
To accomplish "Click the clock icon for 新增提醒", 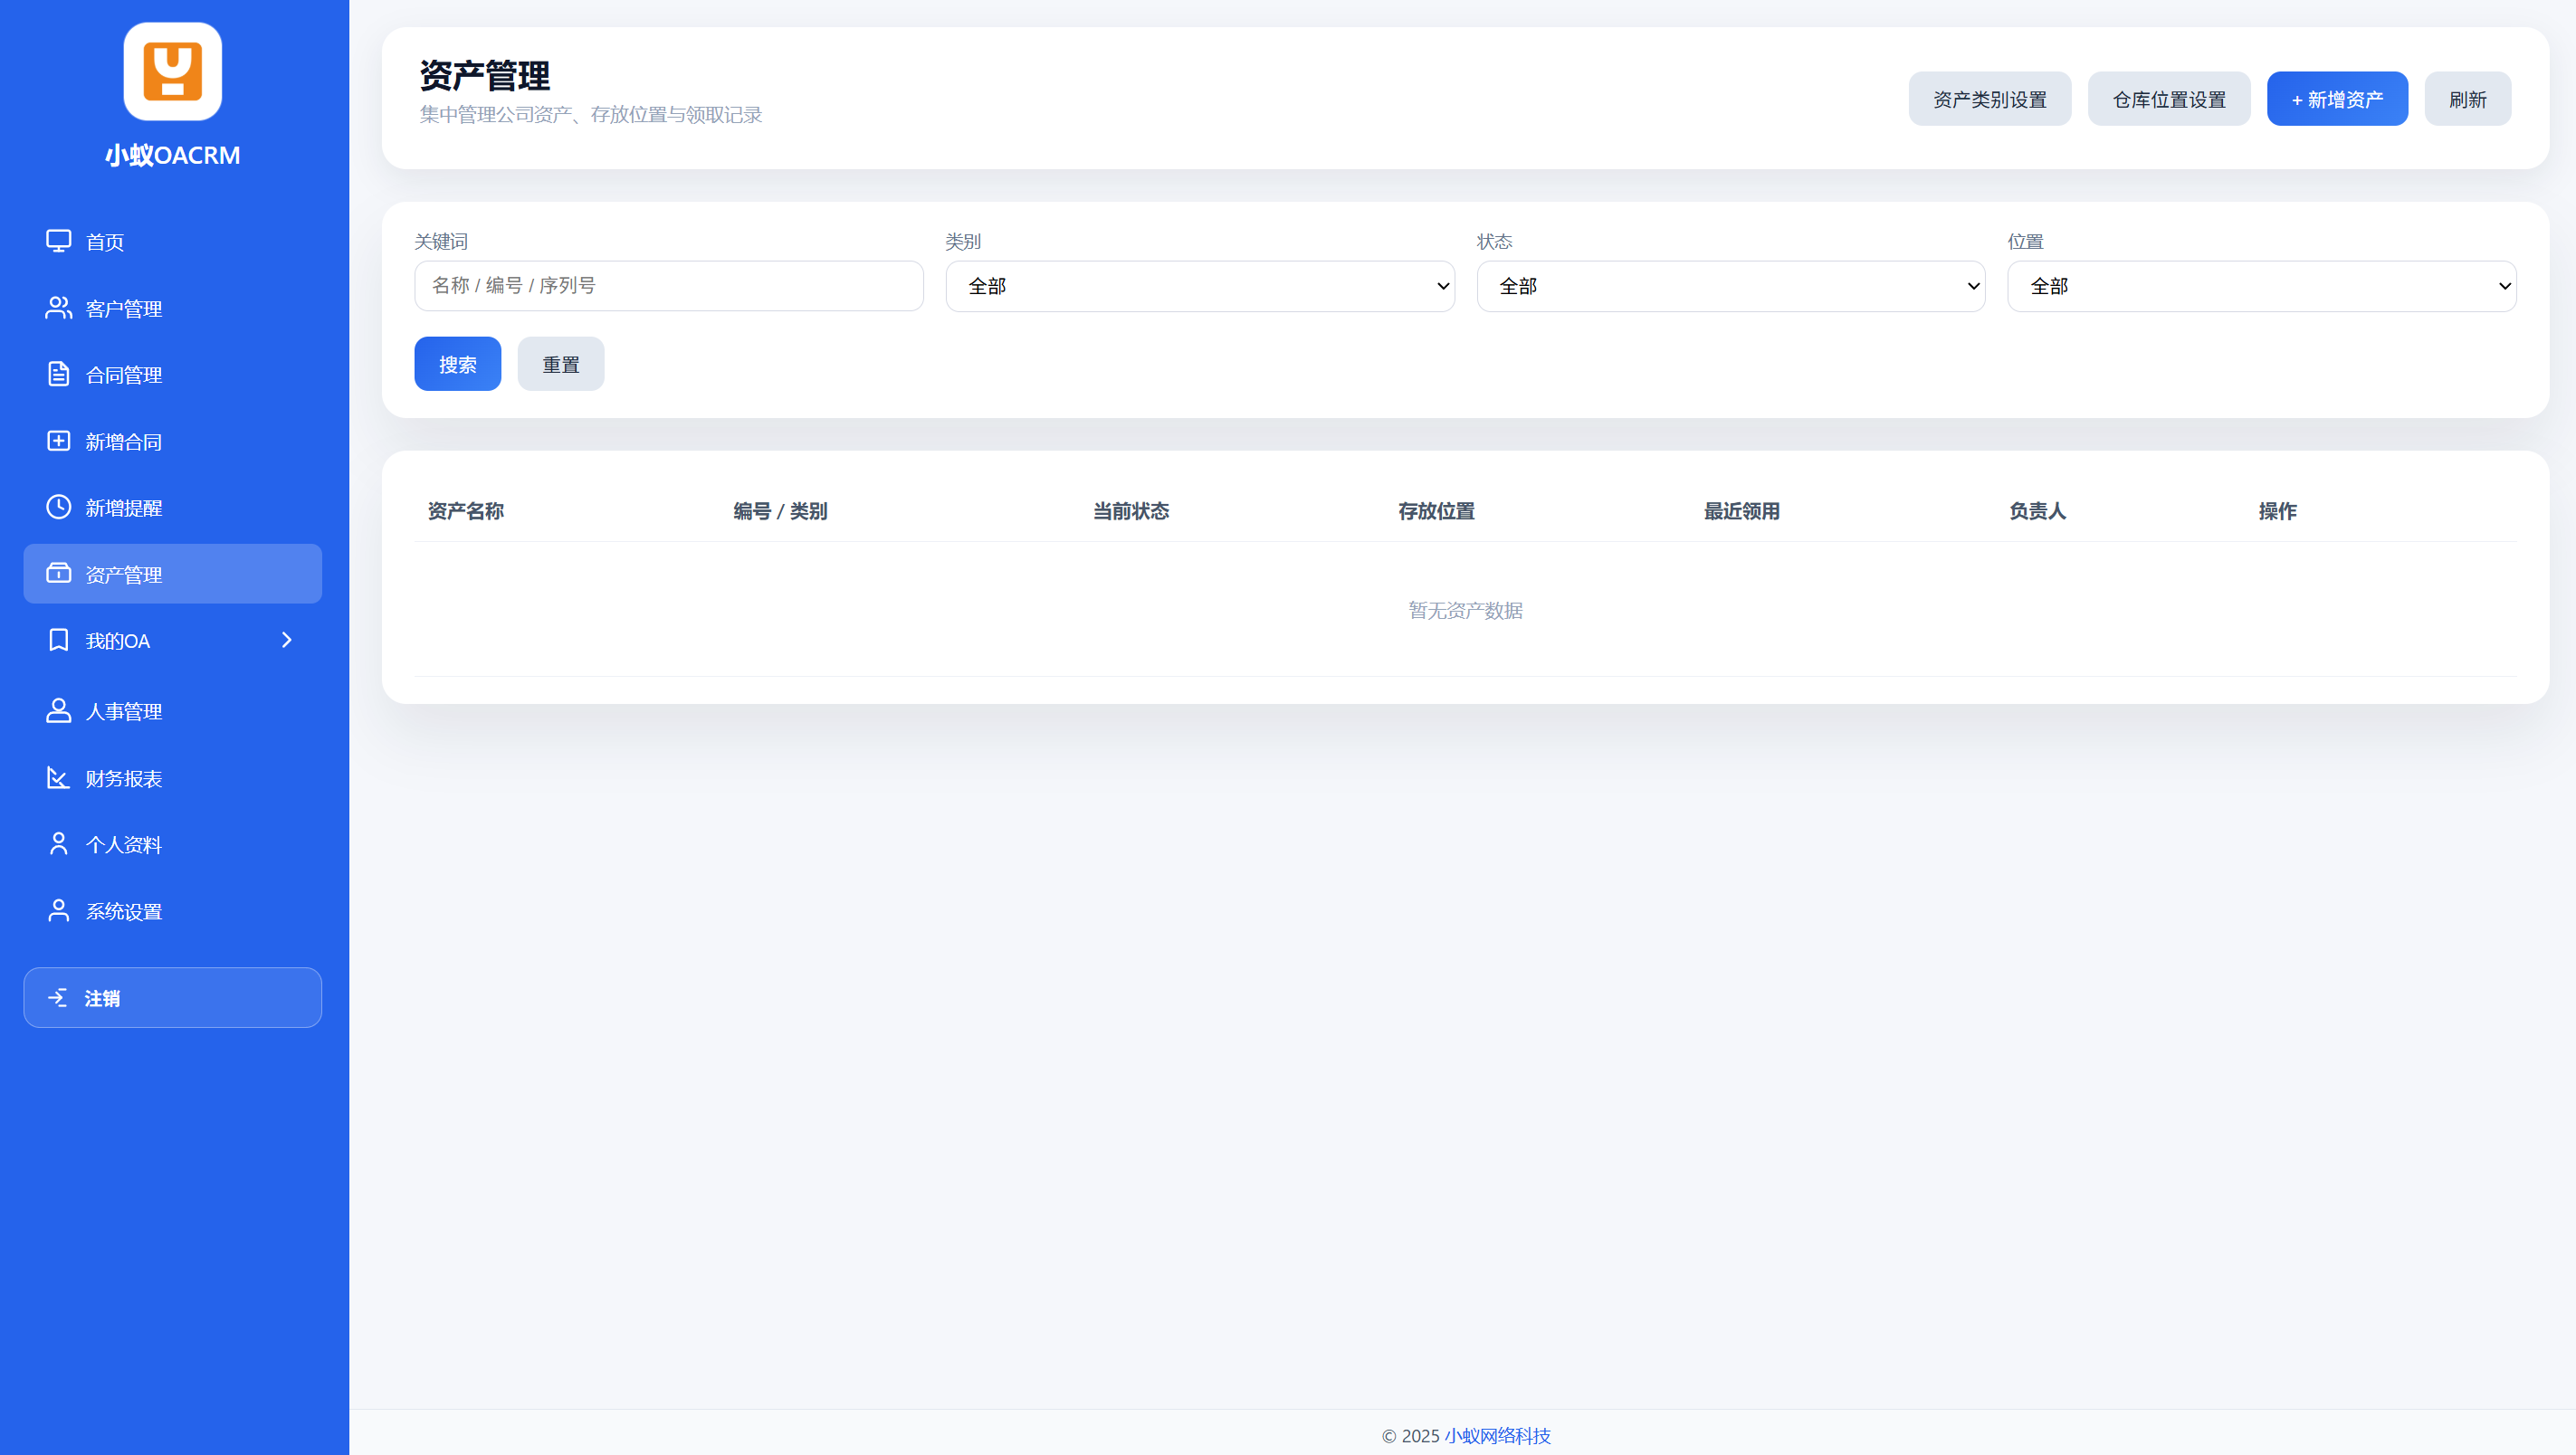I will coord(58,507).
